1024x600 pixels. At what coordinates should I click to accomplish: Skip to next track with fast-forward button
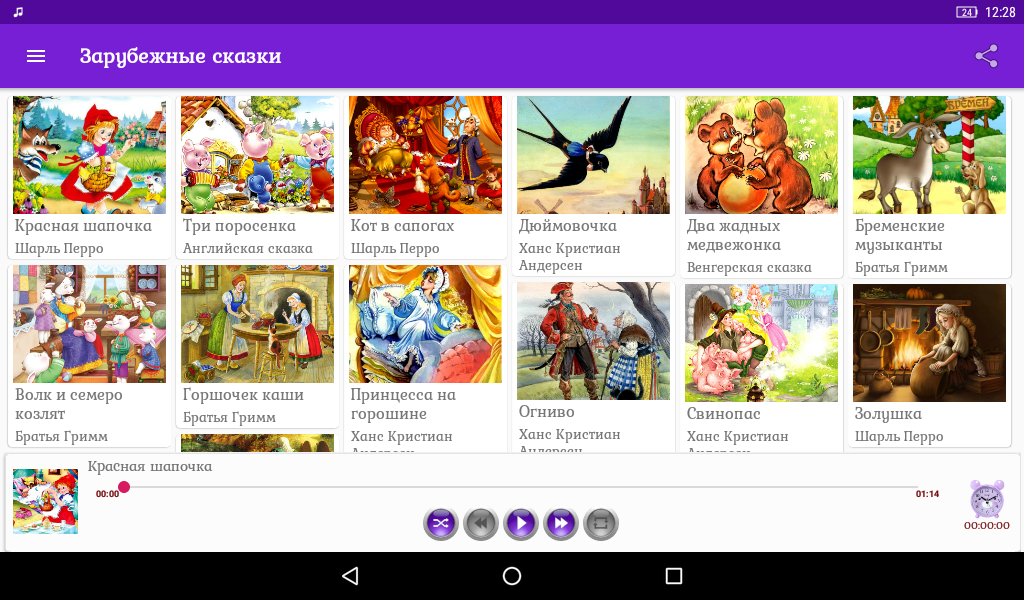click(x=560, y=524)
